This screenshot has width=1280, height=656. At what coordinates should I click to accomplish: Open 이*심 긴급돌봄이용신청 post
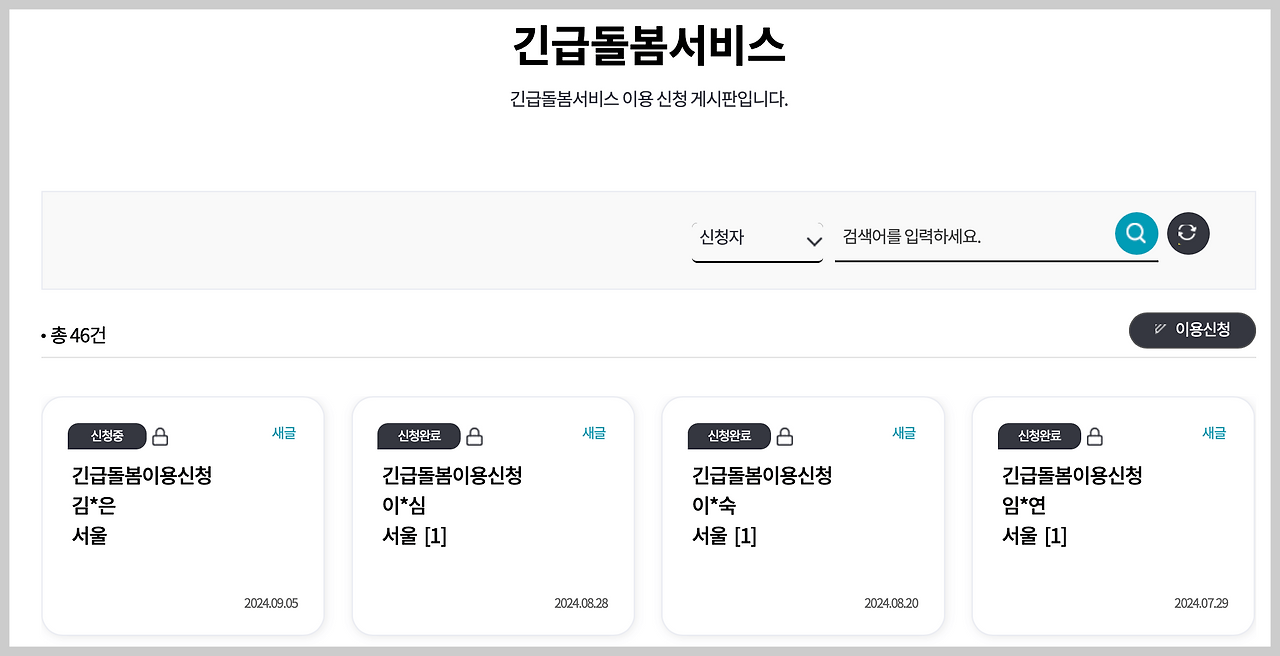(x=452, y=475)
